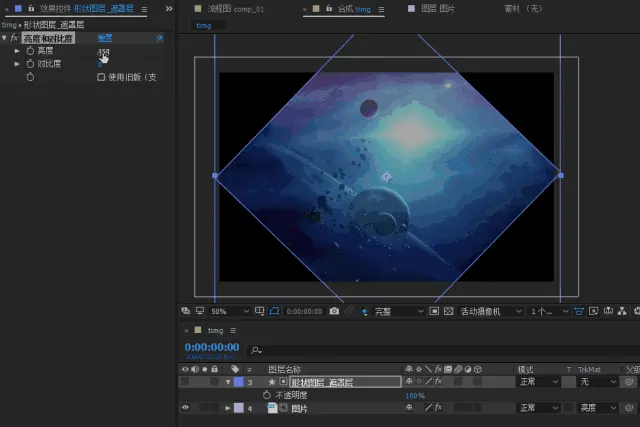Click the label tag column icon
Screen dimensions: 640x427
click(x=235, y=369)
